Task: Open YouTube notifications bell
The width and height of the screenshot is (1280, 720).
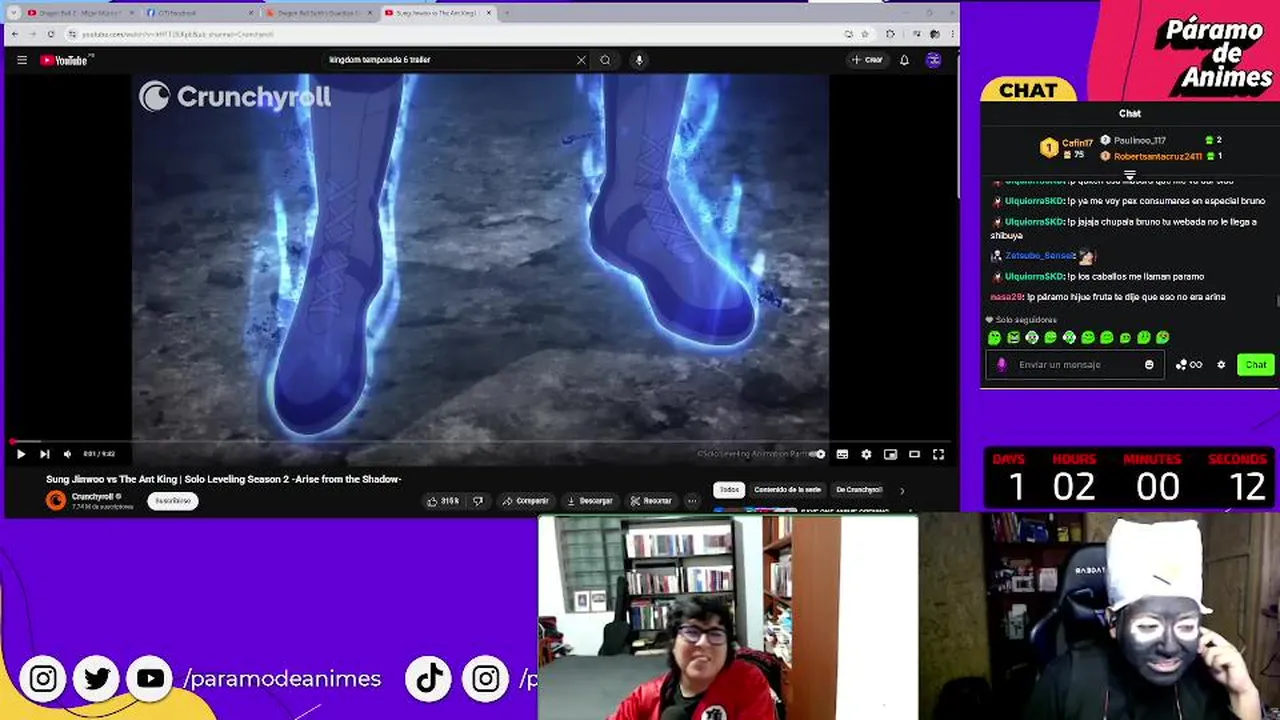Action: [904, 60]
